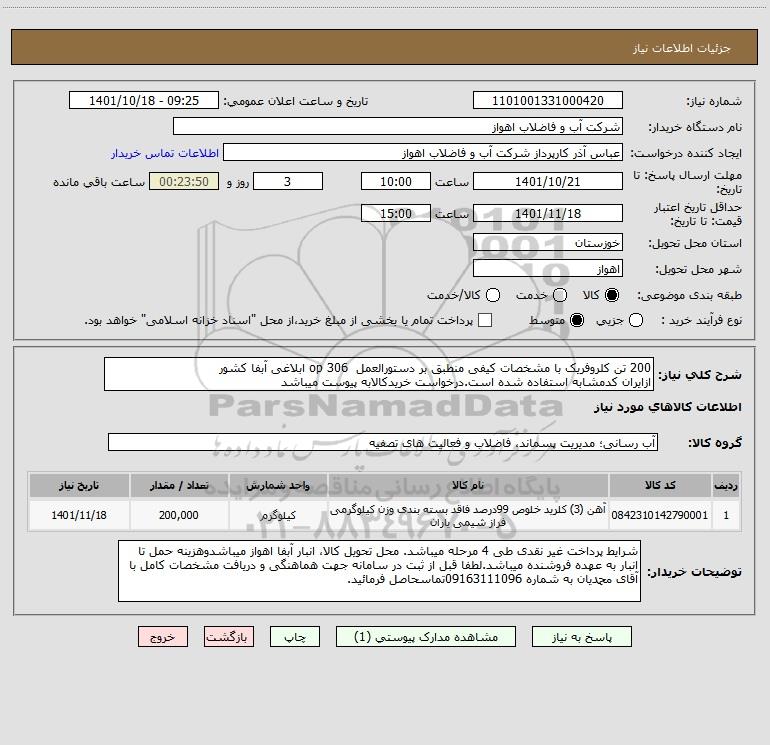This screenshot has width=770, height=745.
Task: Click the delivery province field خوزستان
Action: point(548,243)
